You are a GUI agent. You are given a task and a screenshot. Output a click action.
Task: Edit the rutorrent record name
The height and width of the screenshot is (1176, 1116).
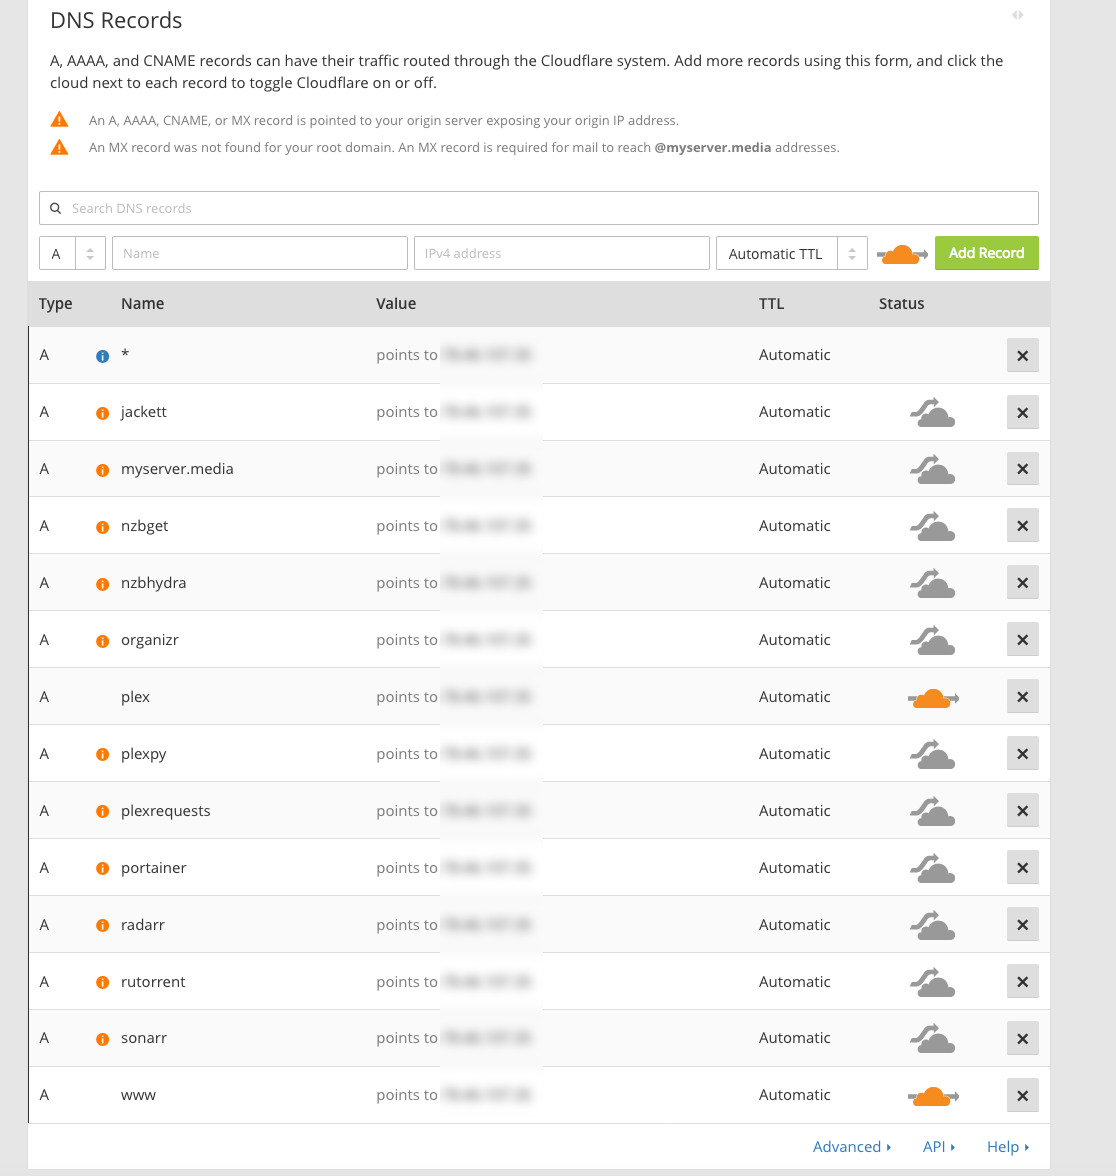point(153,982)
